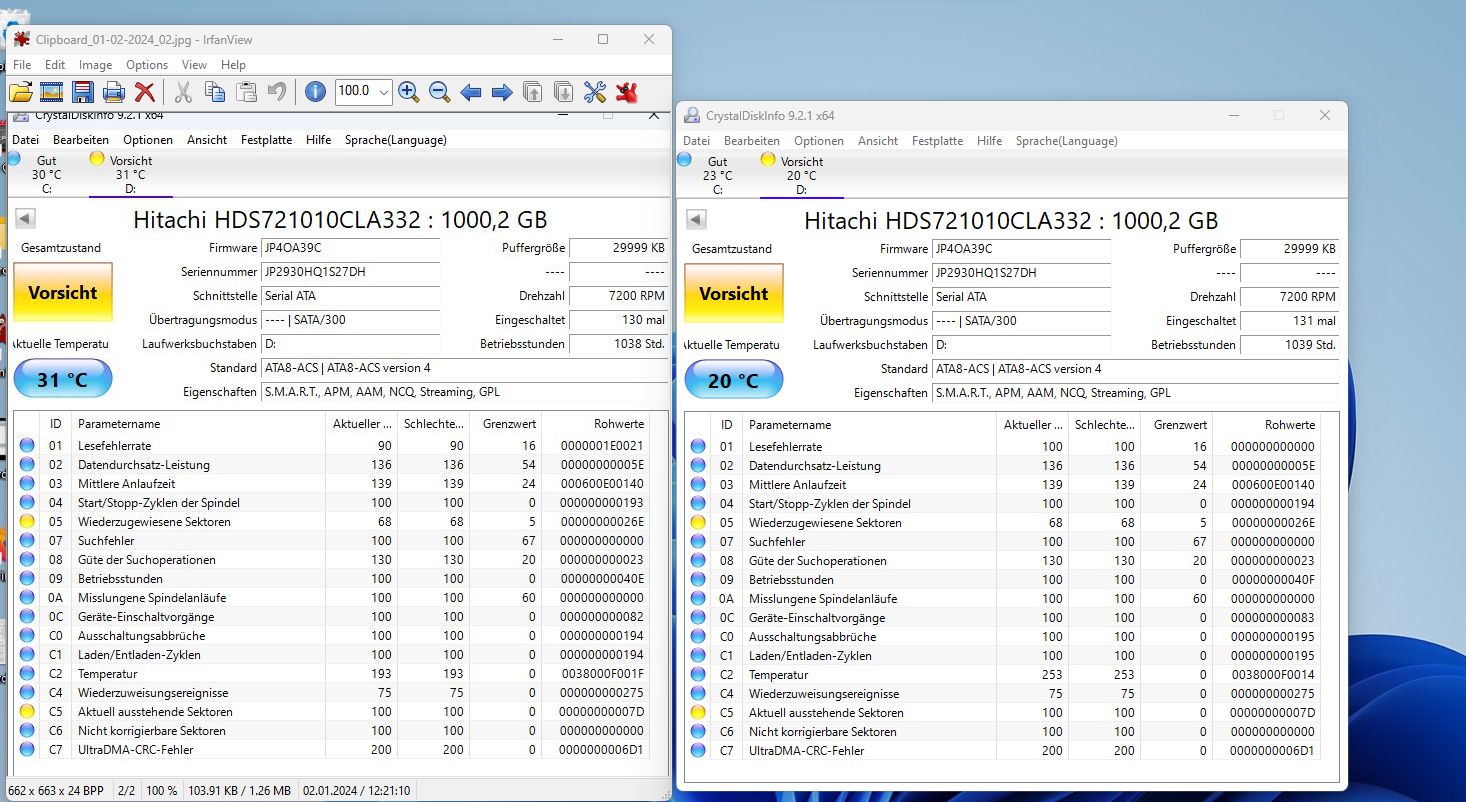Select the UltraDMA-CRC-Fehler row in right window
The height and width of the screenshot is (802, 1466).
point(1002,751)
